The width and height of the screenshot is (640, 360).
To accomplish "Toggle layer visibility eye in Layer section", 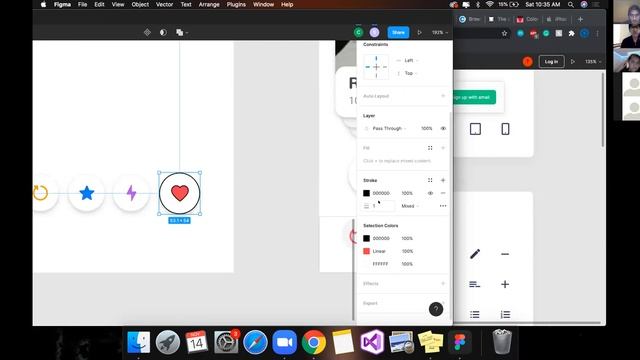I will coord(443,128).
